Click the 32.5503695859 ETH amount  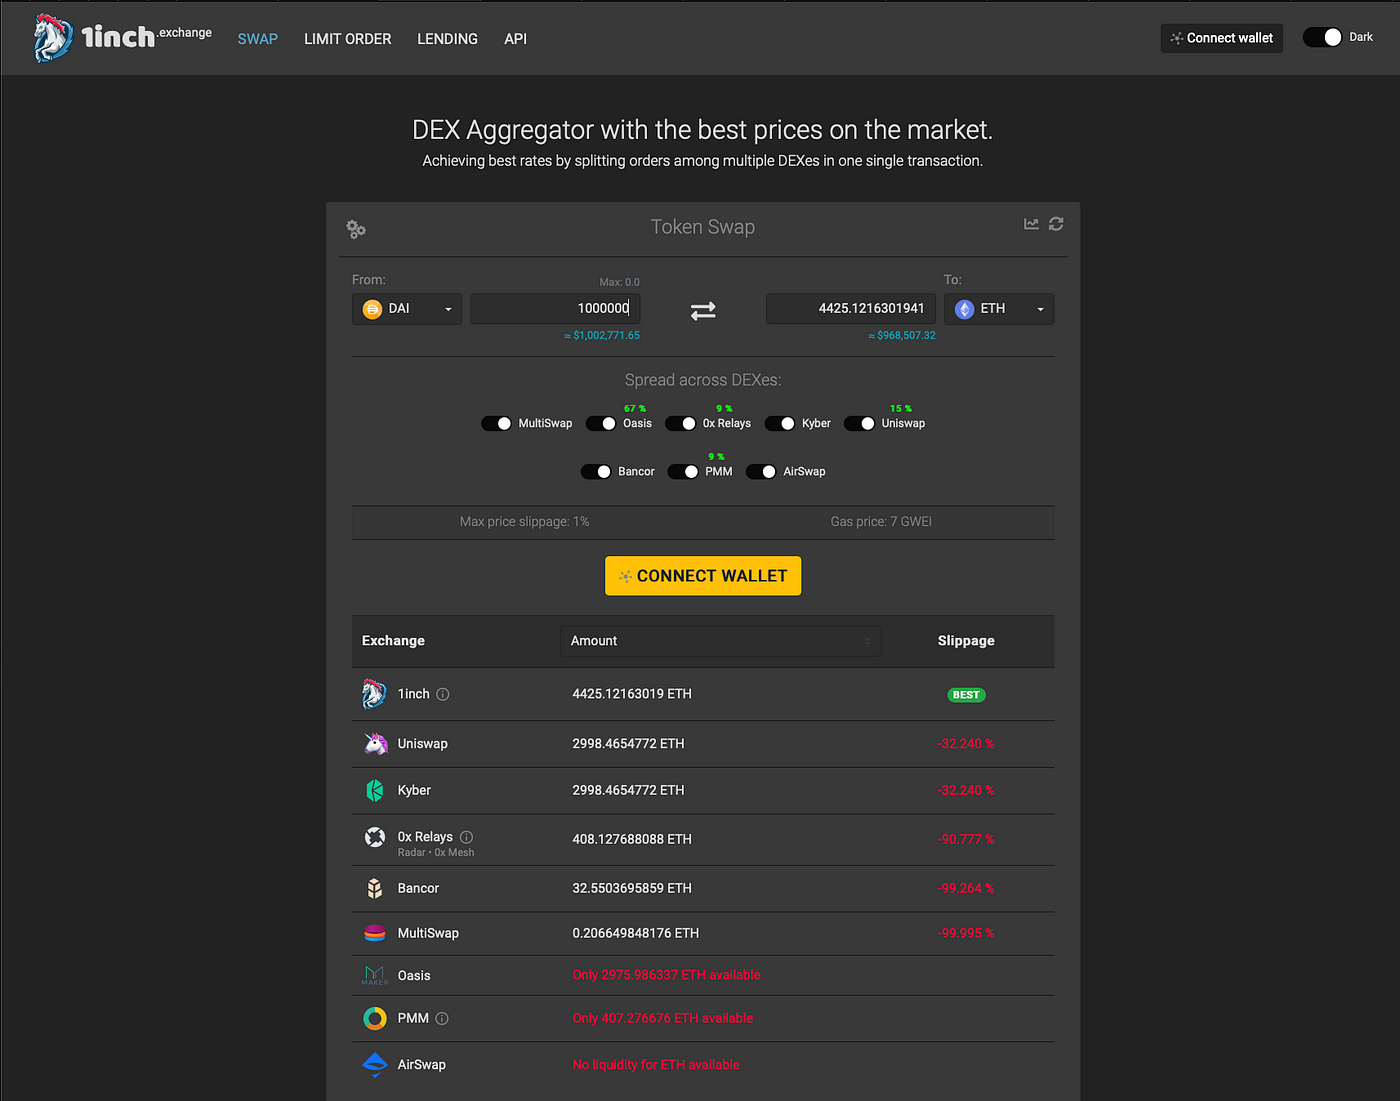point(632,888)
